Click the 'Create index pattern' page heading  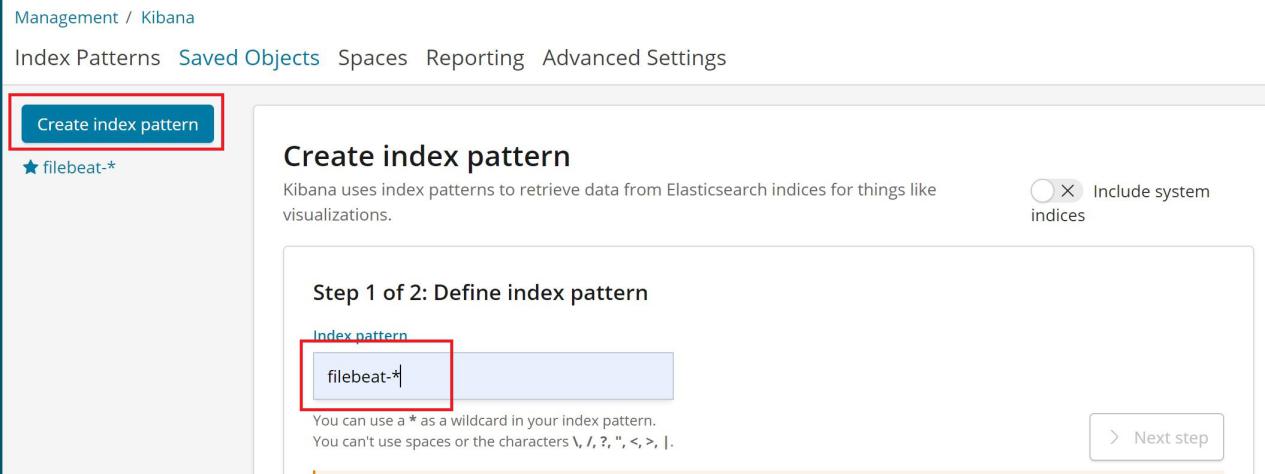[x=427, y=156]
